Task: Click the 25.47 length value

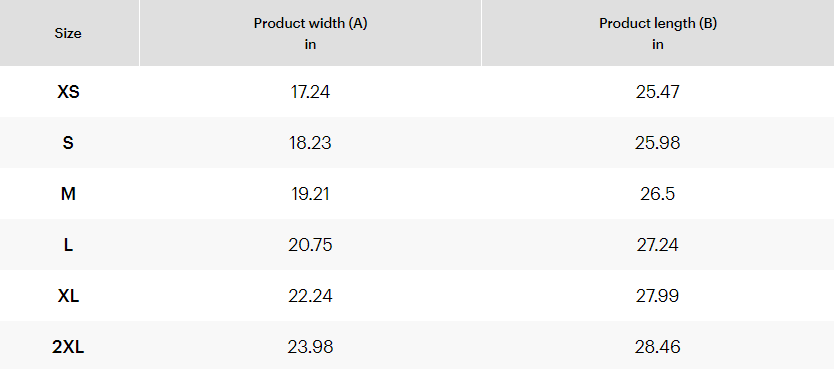Action: (x=658, y=92)
